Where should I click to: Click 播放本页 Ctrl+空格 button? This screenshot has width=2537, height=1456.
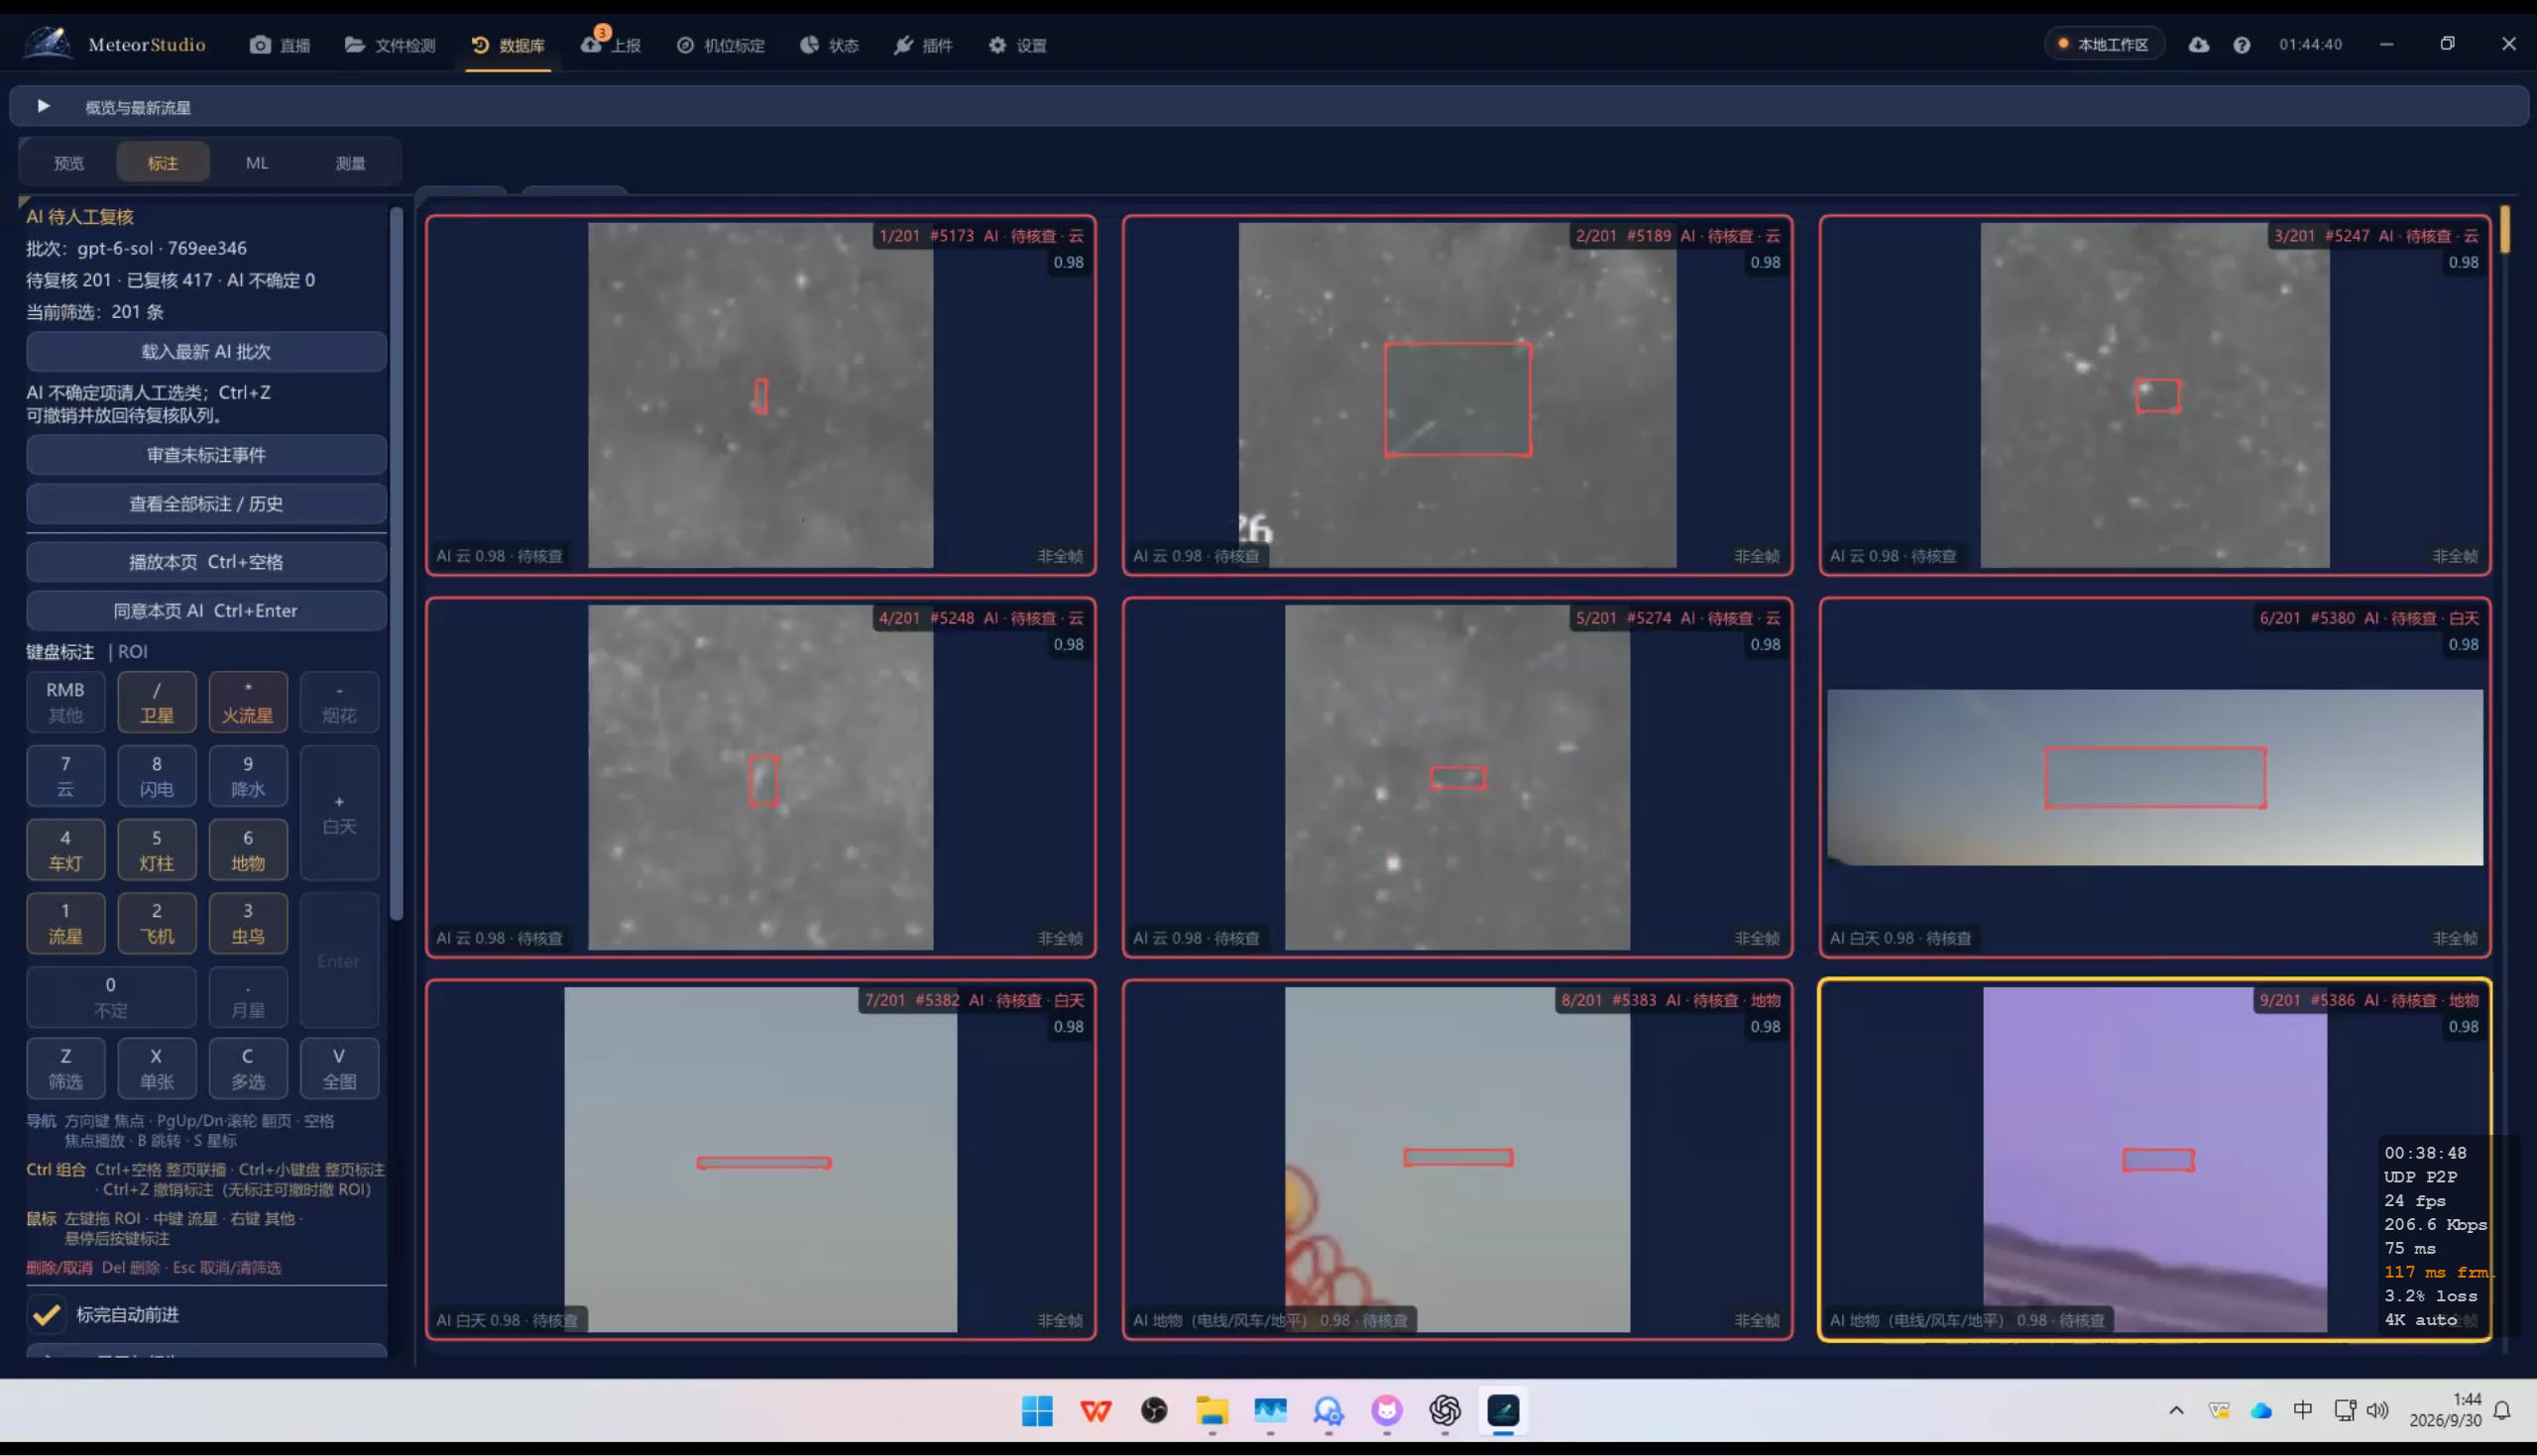[x=206, y=562]
